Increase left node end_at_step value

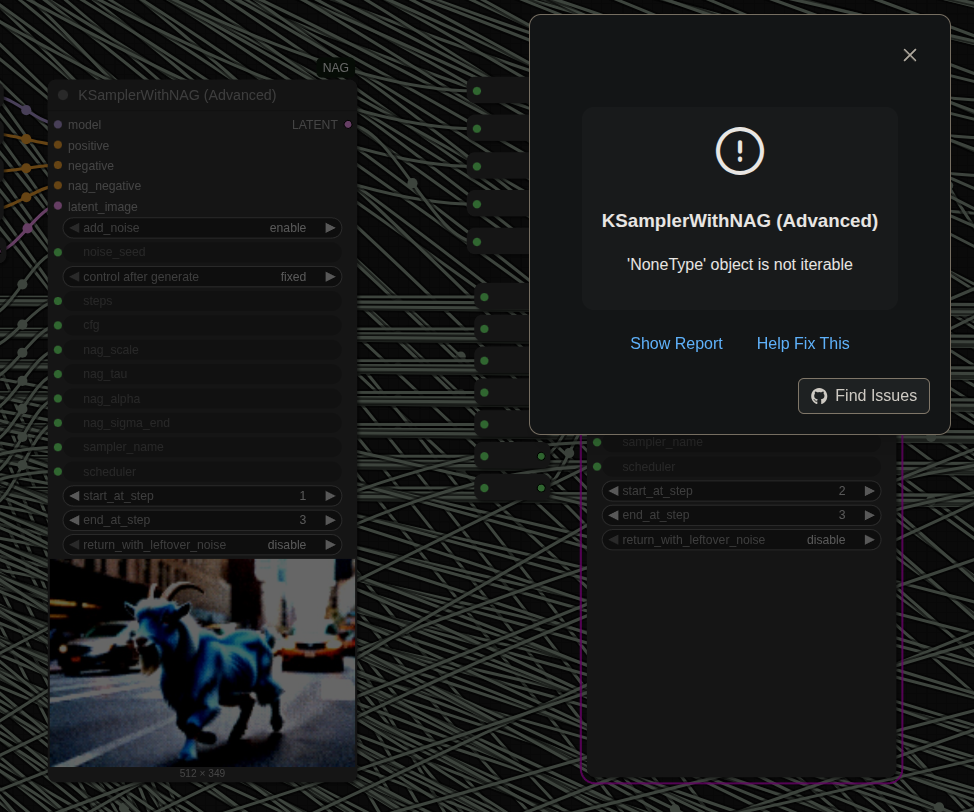pos(330,520)
